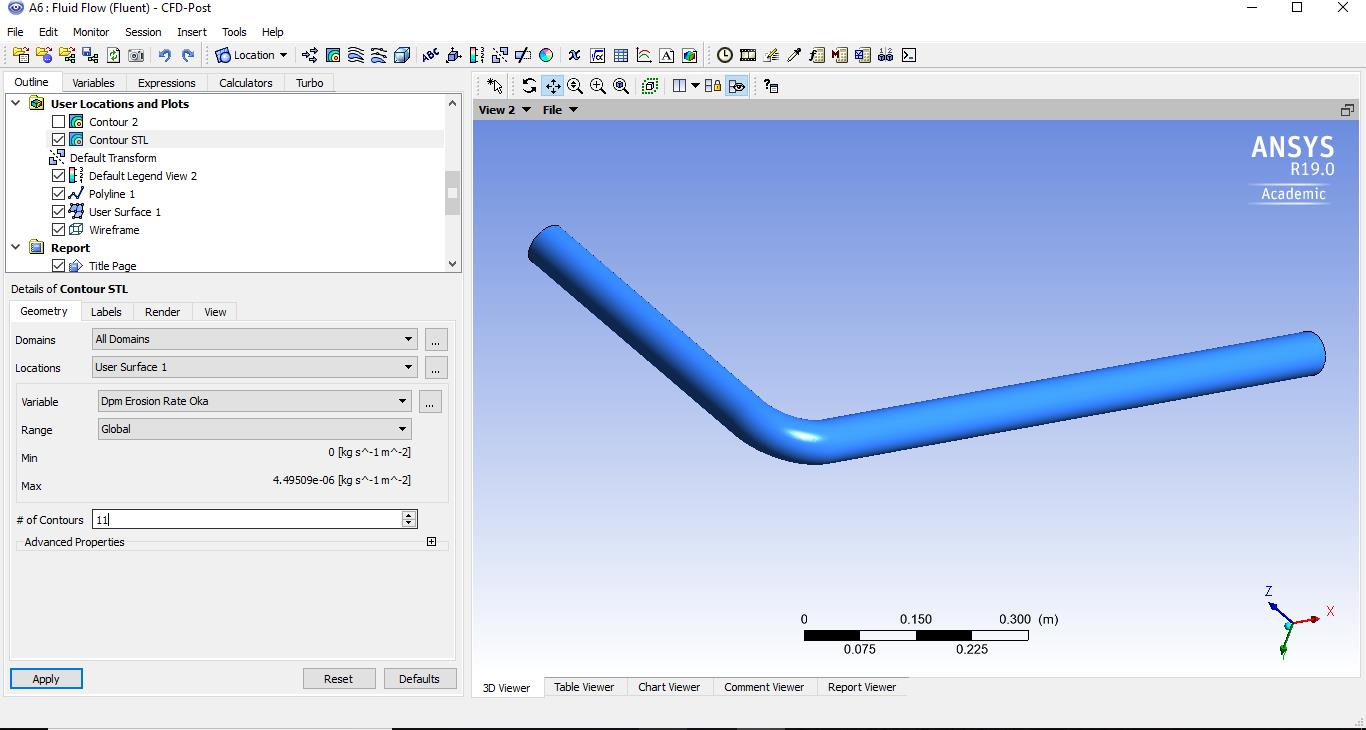Select the Rotate view tool

pos(529,86)
